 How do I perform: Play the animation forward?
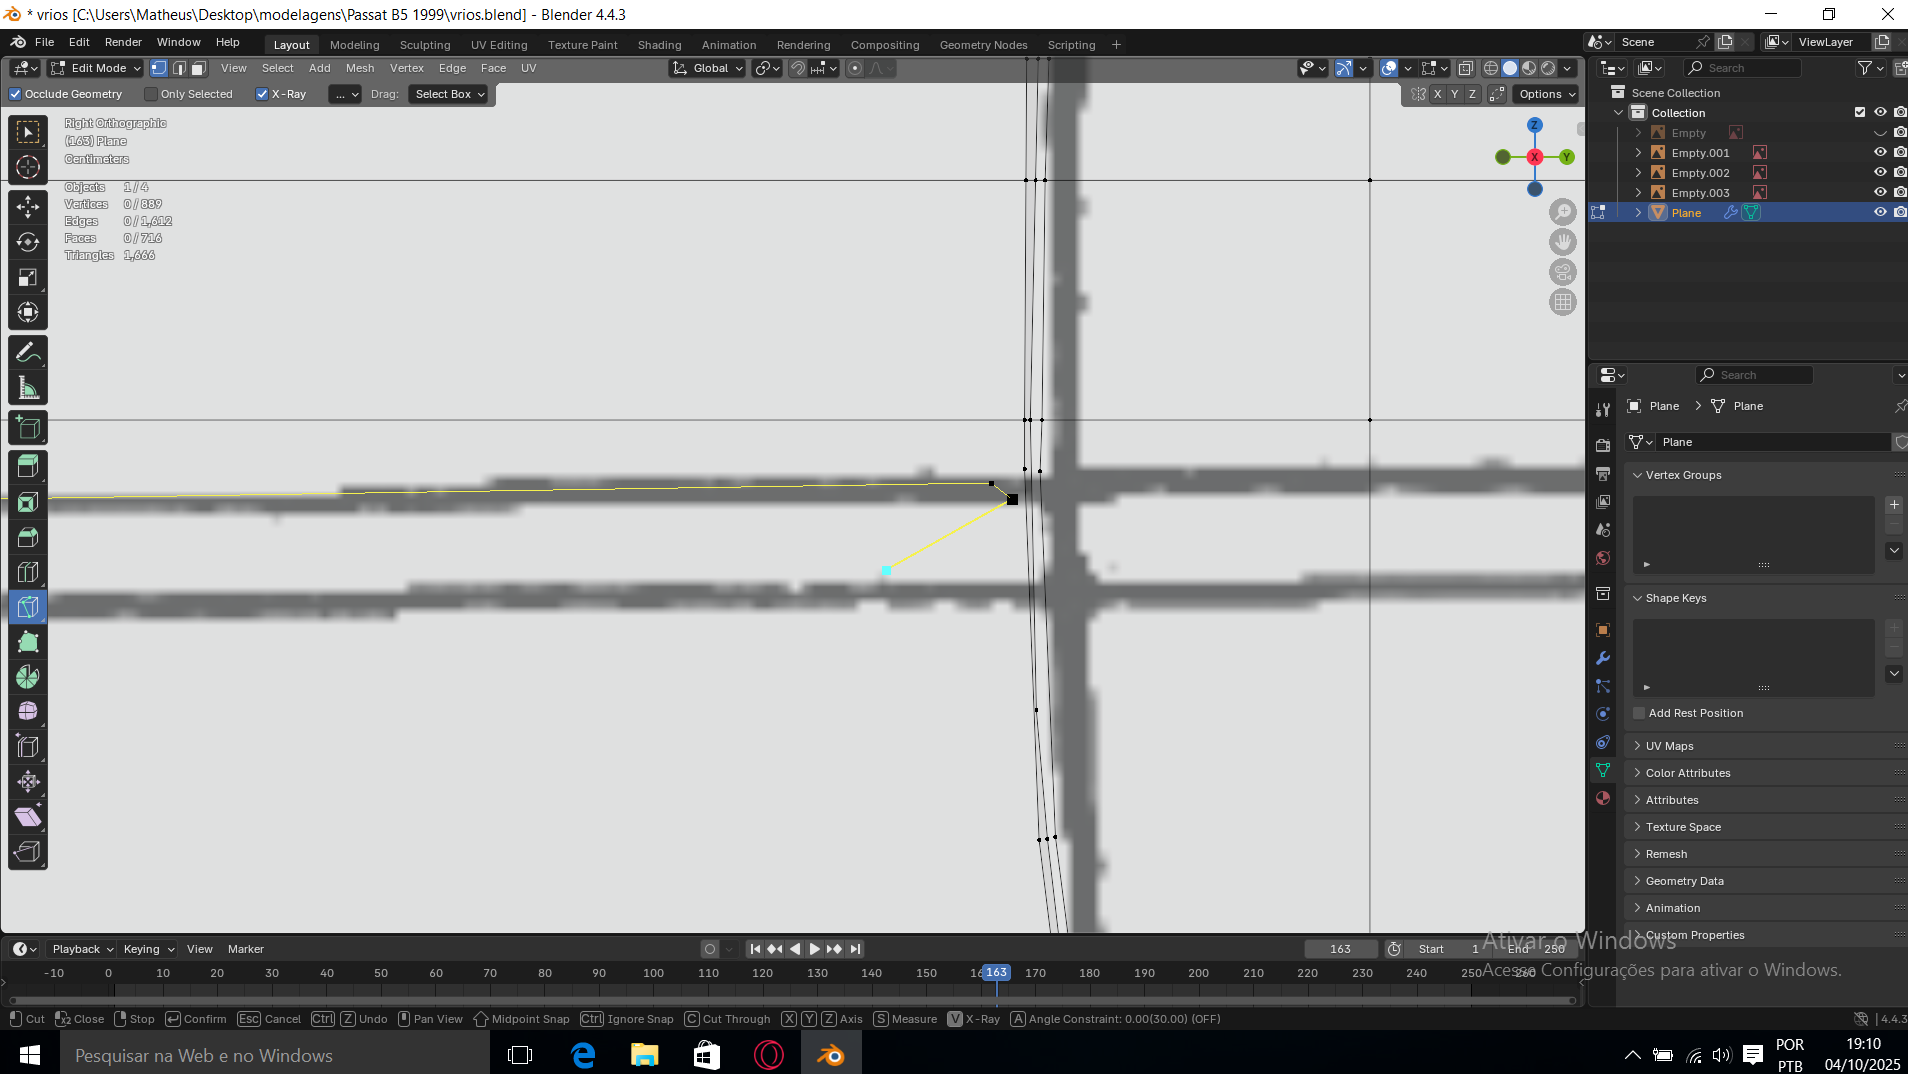click(815, 949)
